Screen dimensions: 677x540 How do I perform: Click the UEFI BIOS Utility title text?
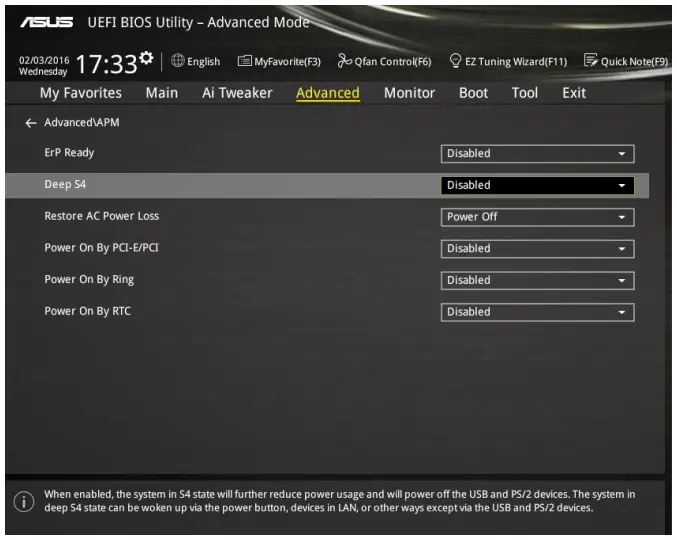click(199, 22)
